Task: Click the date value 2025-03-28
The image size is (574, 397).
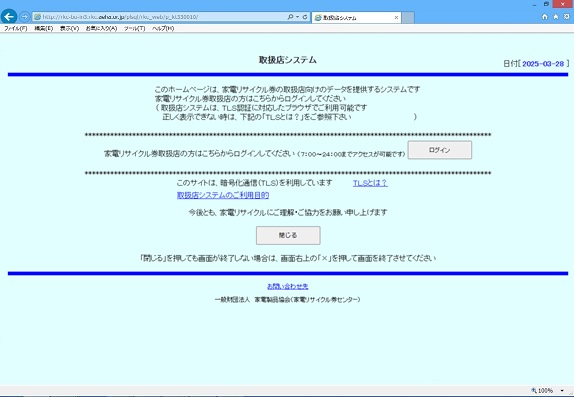Action: tap(543, 64)
